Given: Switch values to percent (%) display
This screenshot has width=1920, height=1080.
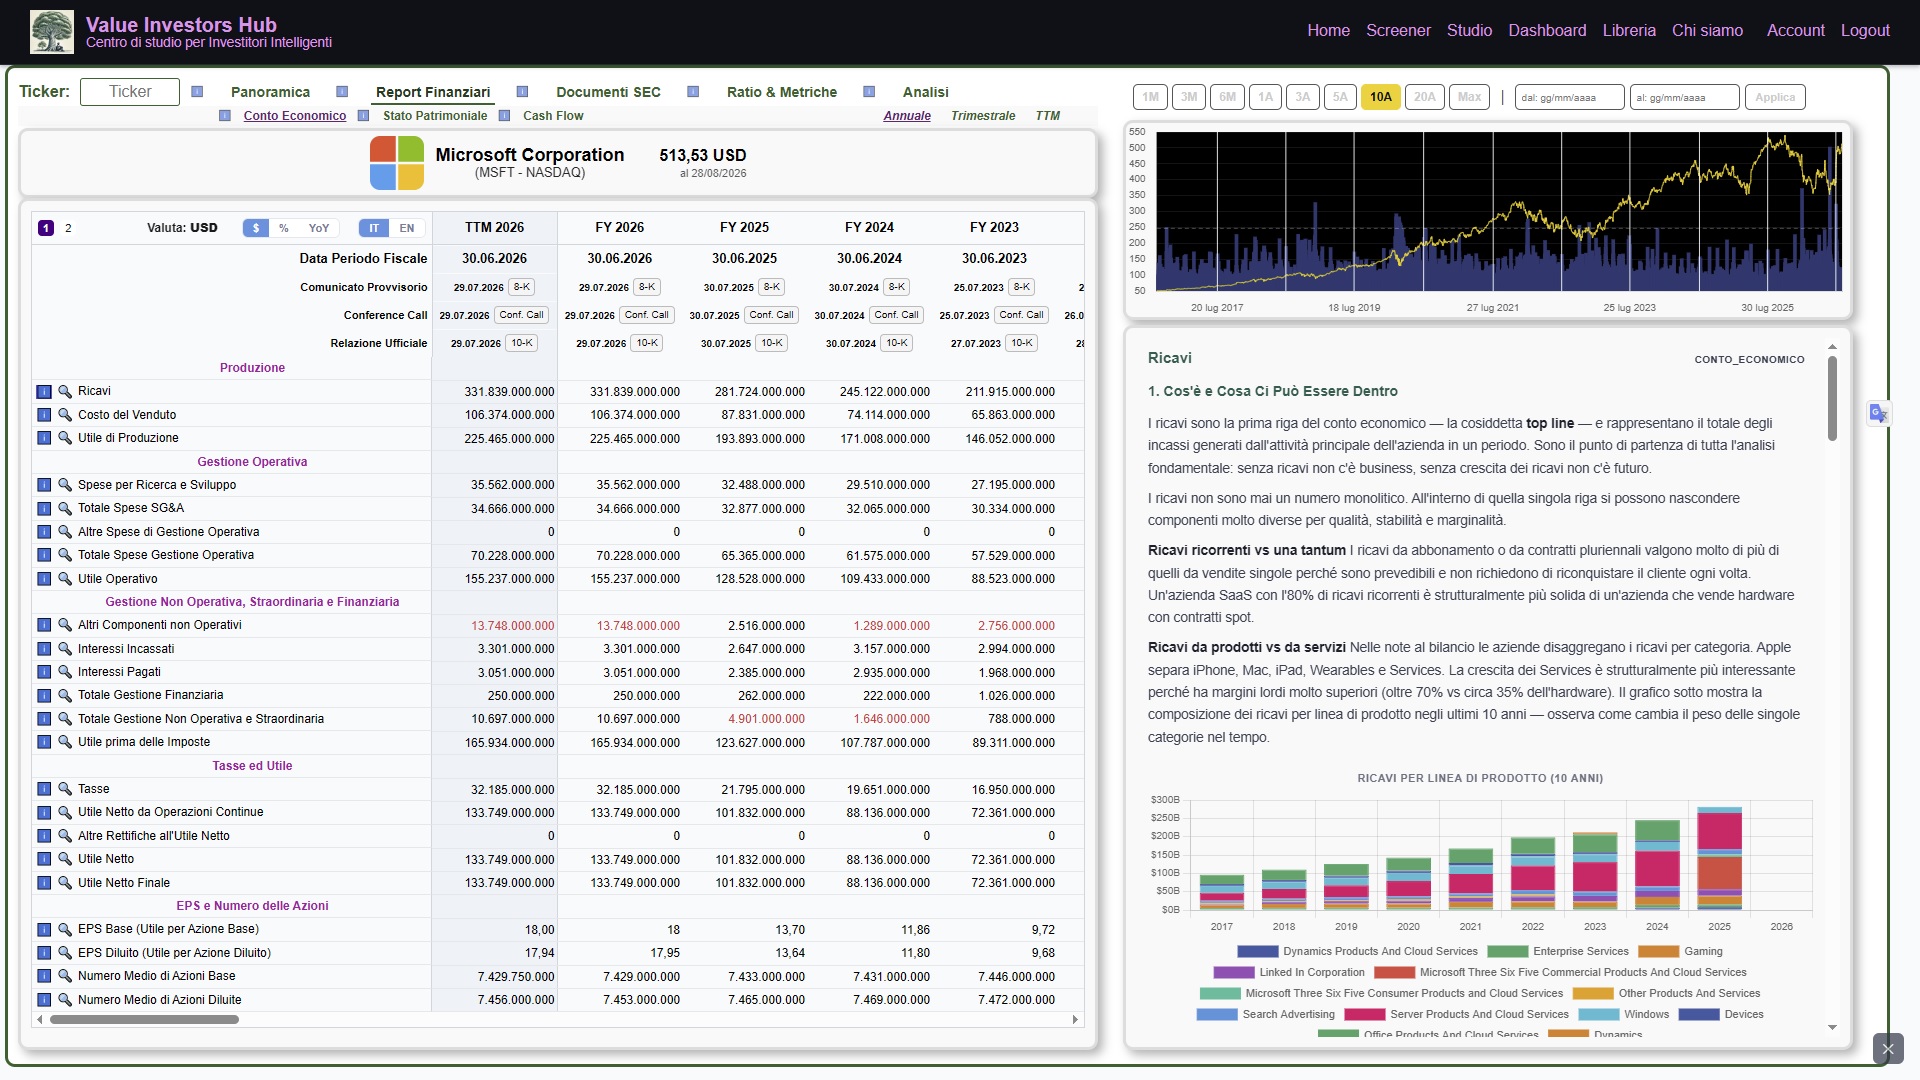Looking at the screenshot, I should point(284,228).
